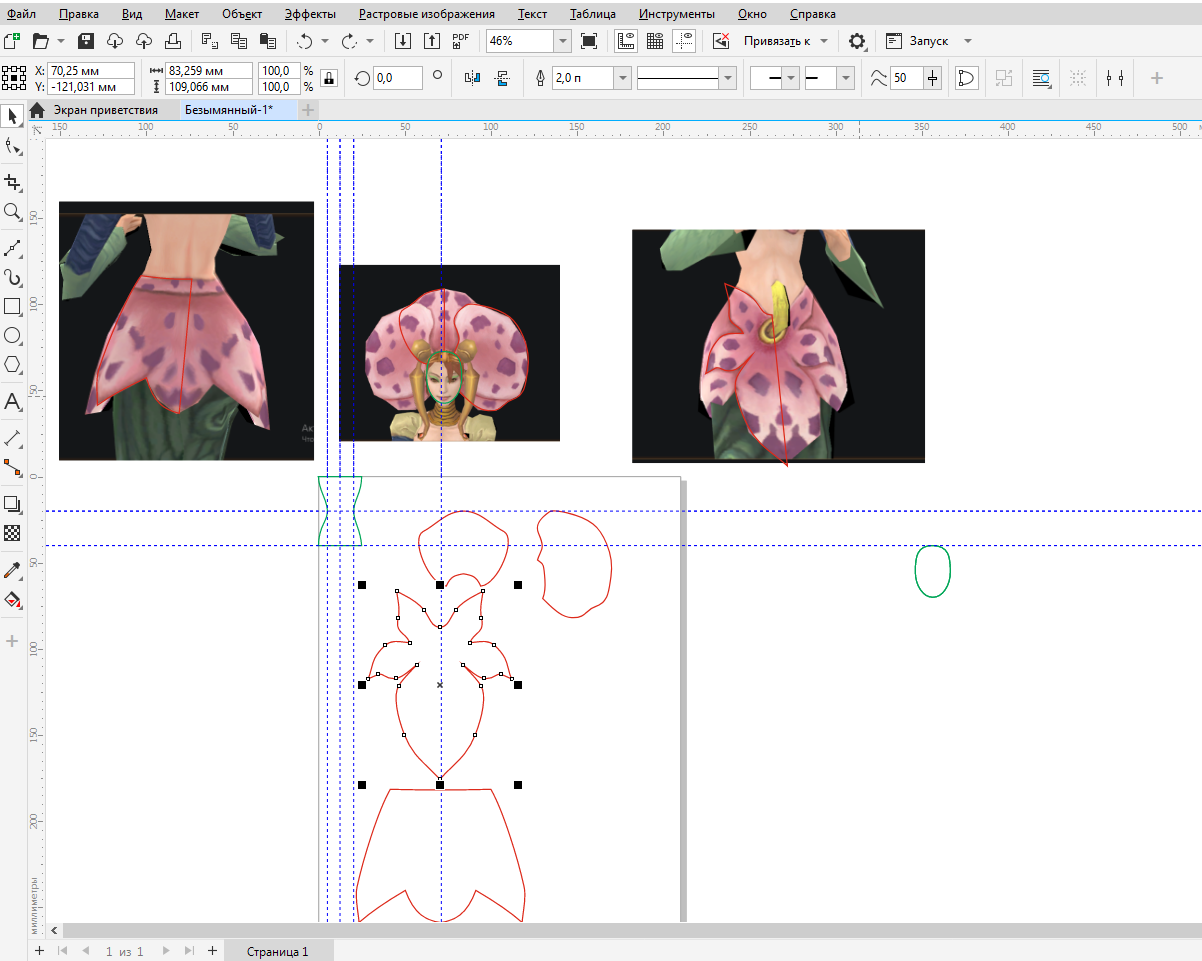Select the Text tool
This screenshot has width=1202, height=961.
12,402
